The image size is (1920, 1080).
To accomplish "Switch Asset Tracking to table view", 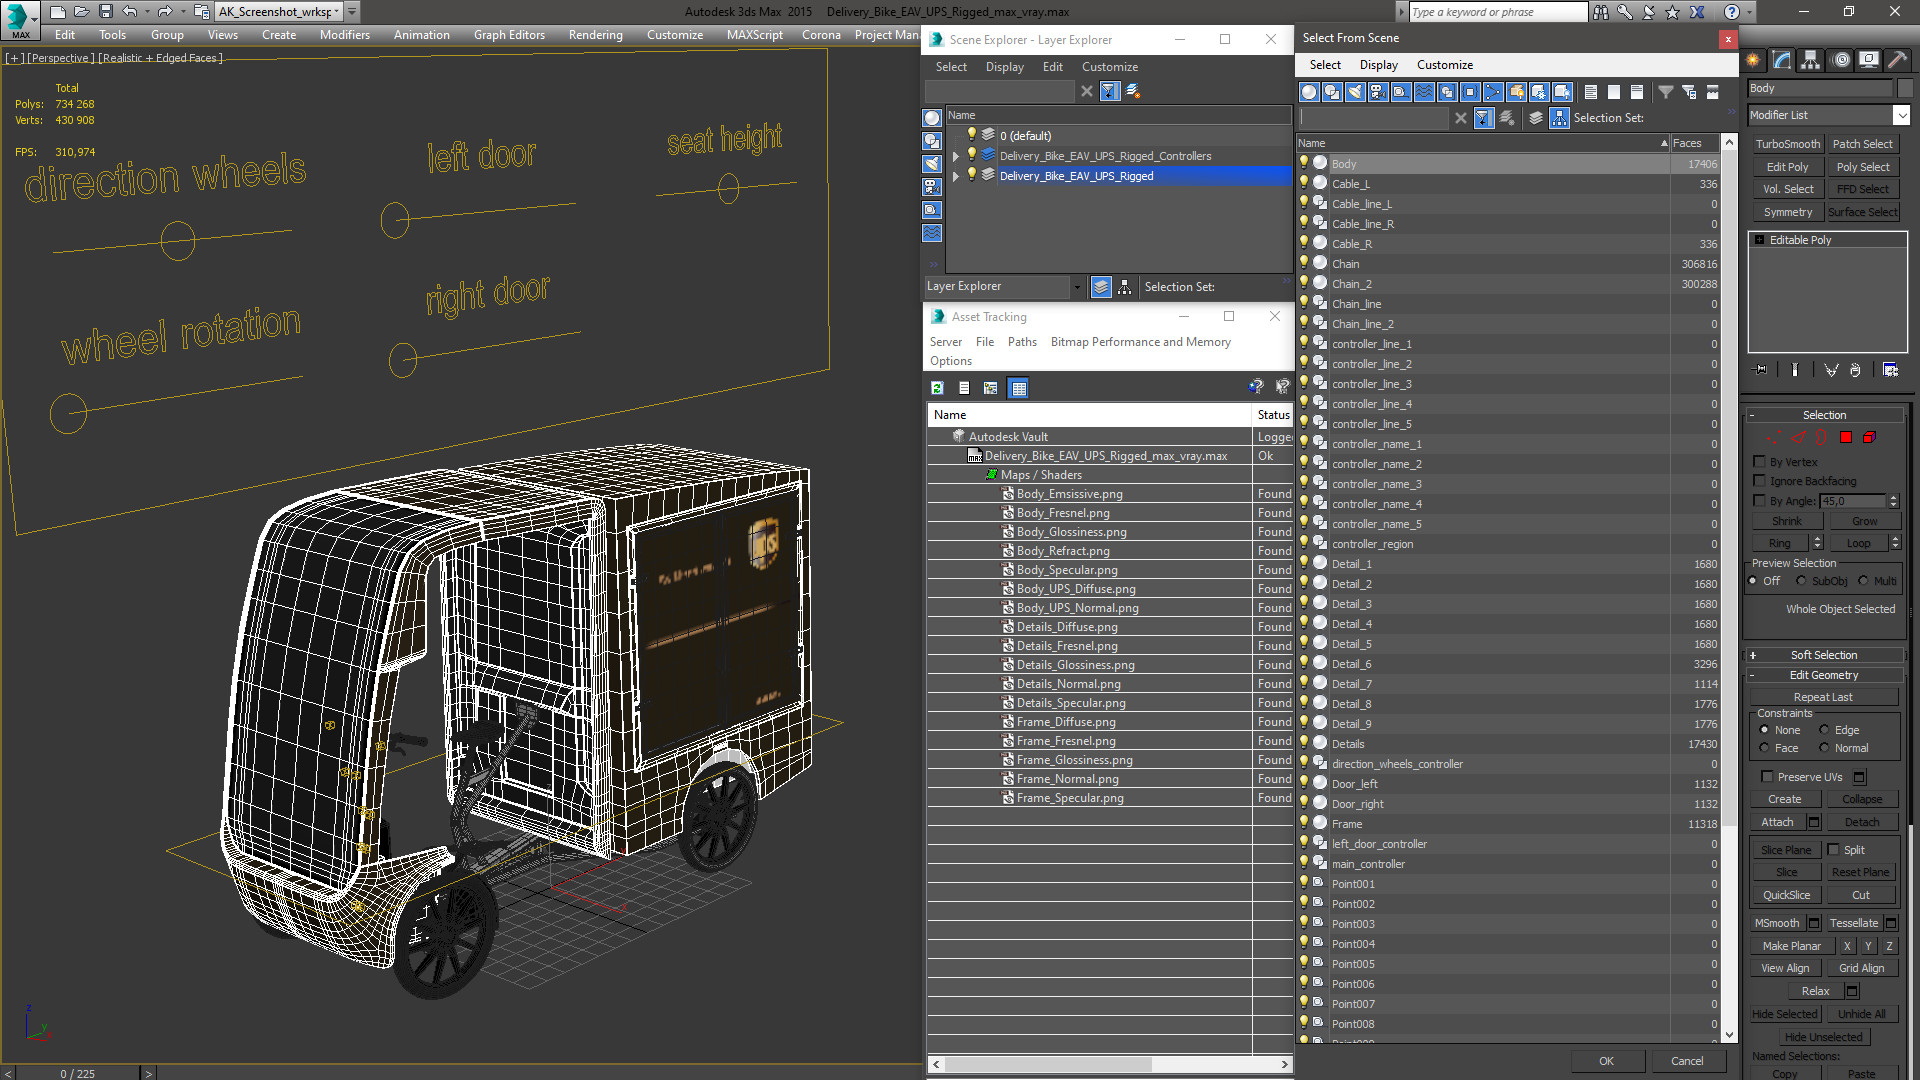I will (x=1018, y=388).
